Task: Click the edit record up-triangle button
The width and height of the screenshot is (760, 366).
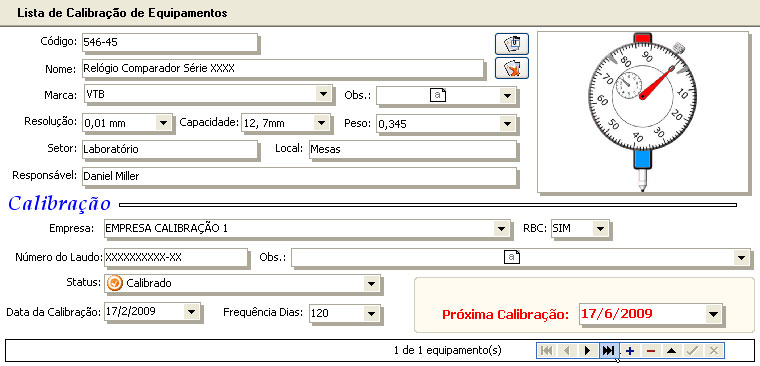Action: click(672, 350)
